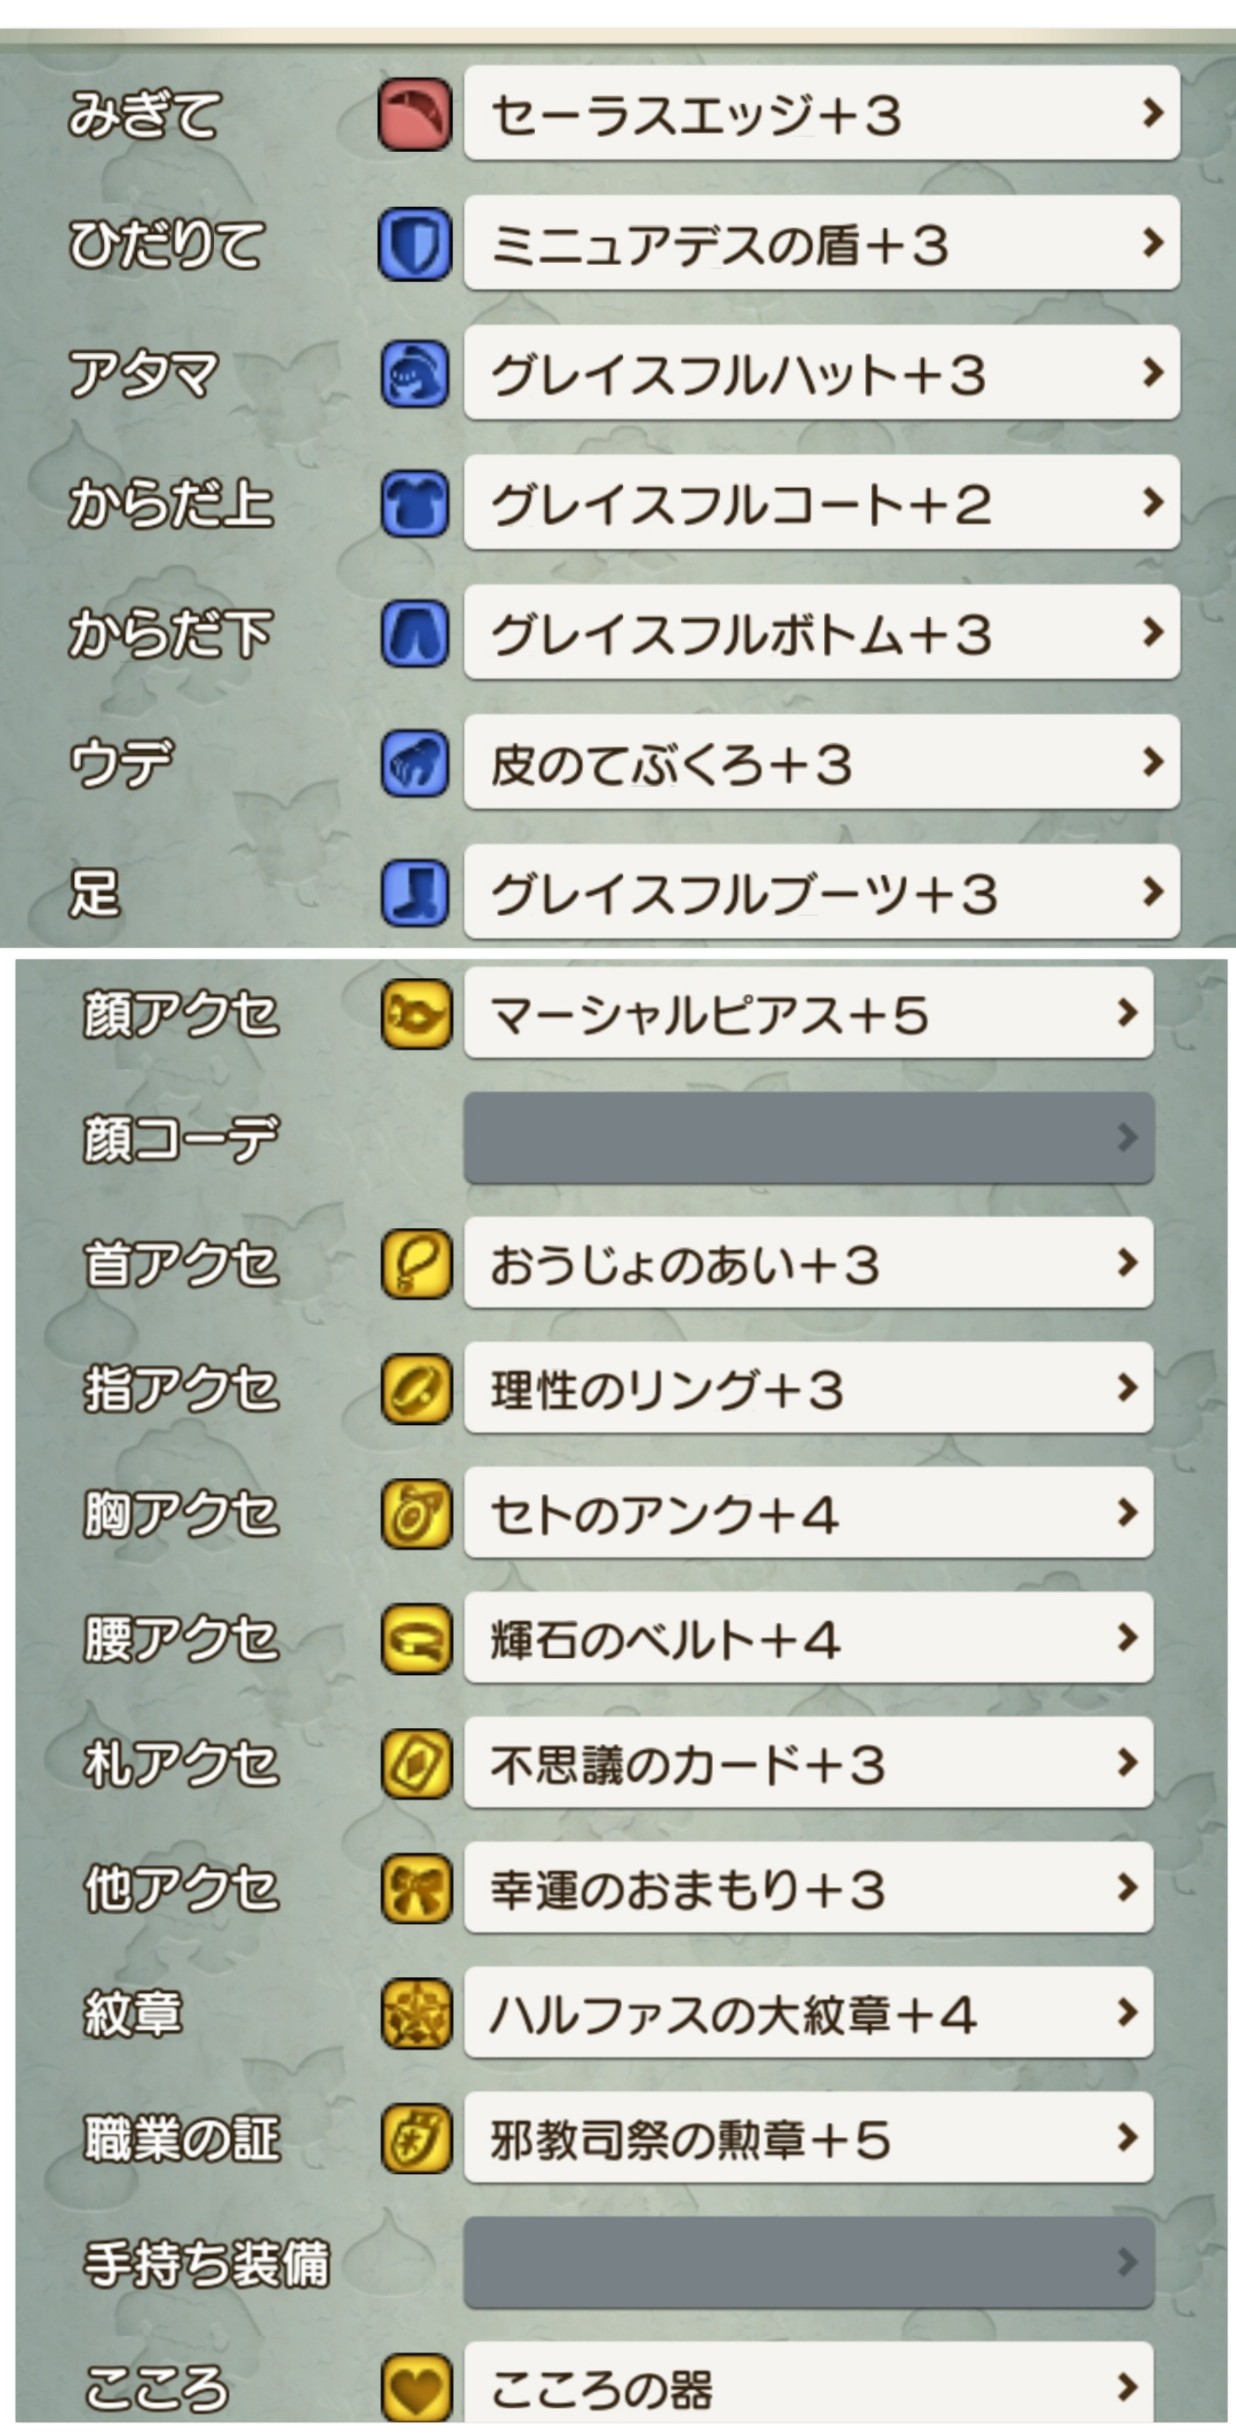Click the ribbon icon beside 他アクセ
The width and height of the screenshot is (1236, 2436).
[416, 1888]
